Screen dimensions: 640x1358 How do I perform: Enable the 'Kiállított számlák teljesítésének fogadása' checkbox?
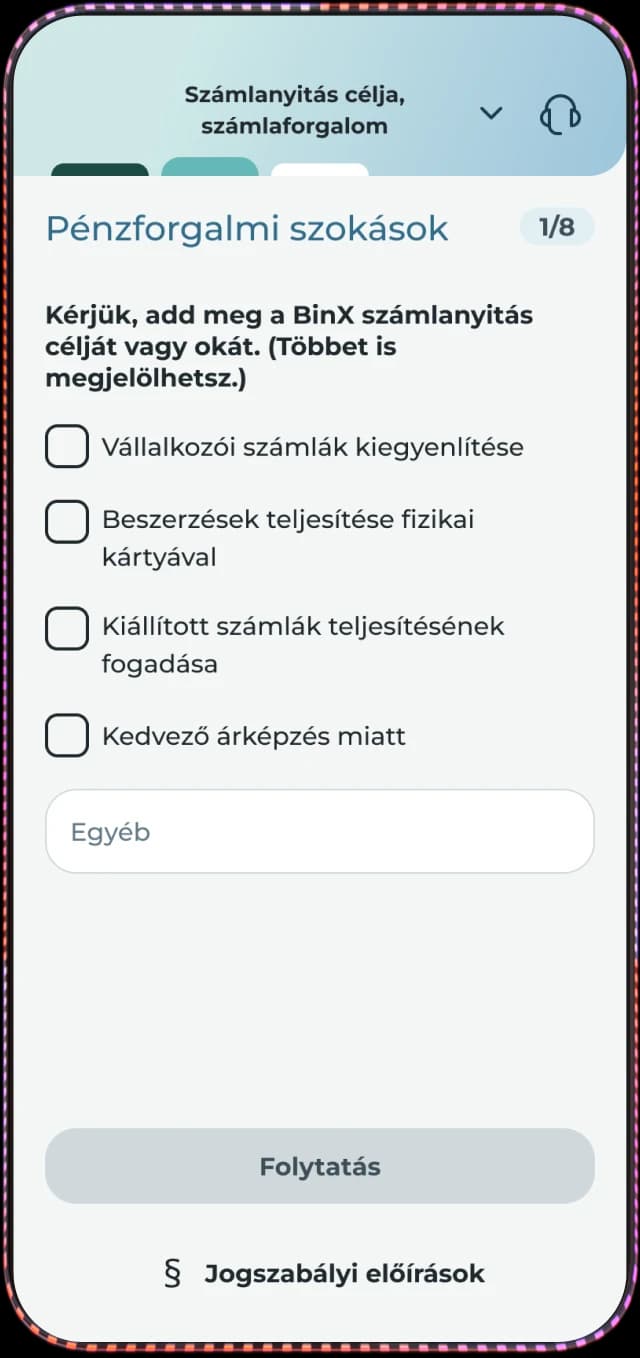(67, 628)
